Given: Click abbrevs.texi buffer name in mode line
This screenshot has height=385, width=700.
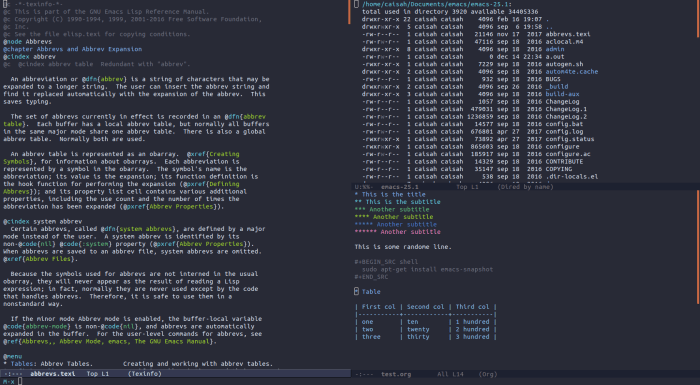Looking at the screenshot, I should click(x=53, y=374).
